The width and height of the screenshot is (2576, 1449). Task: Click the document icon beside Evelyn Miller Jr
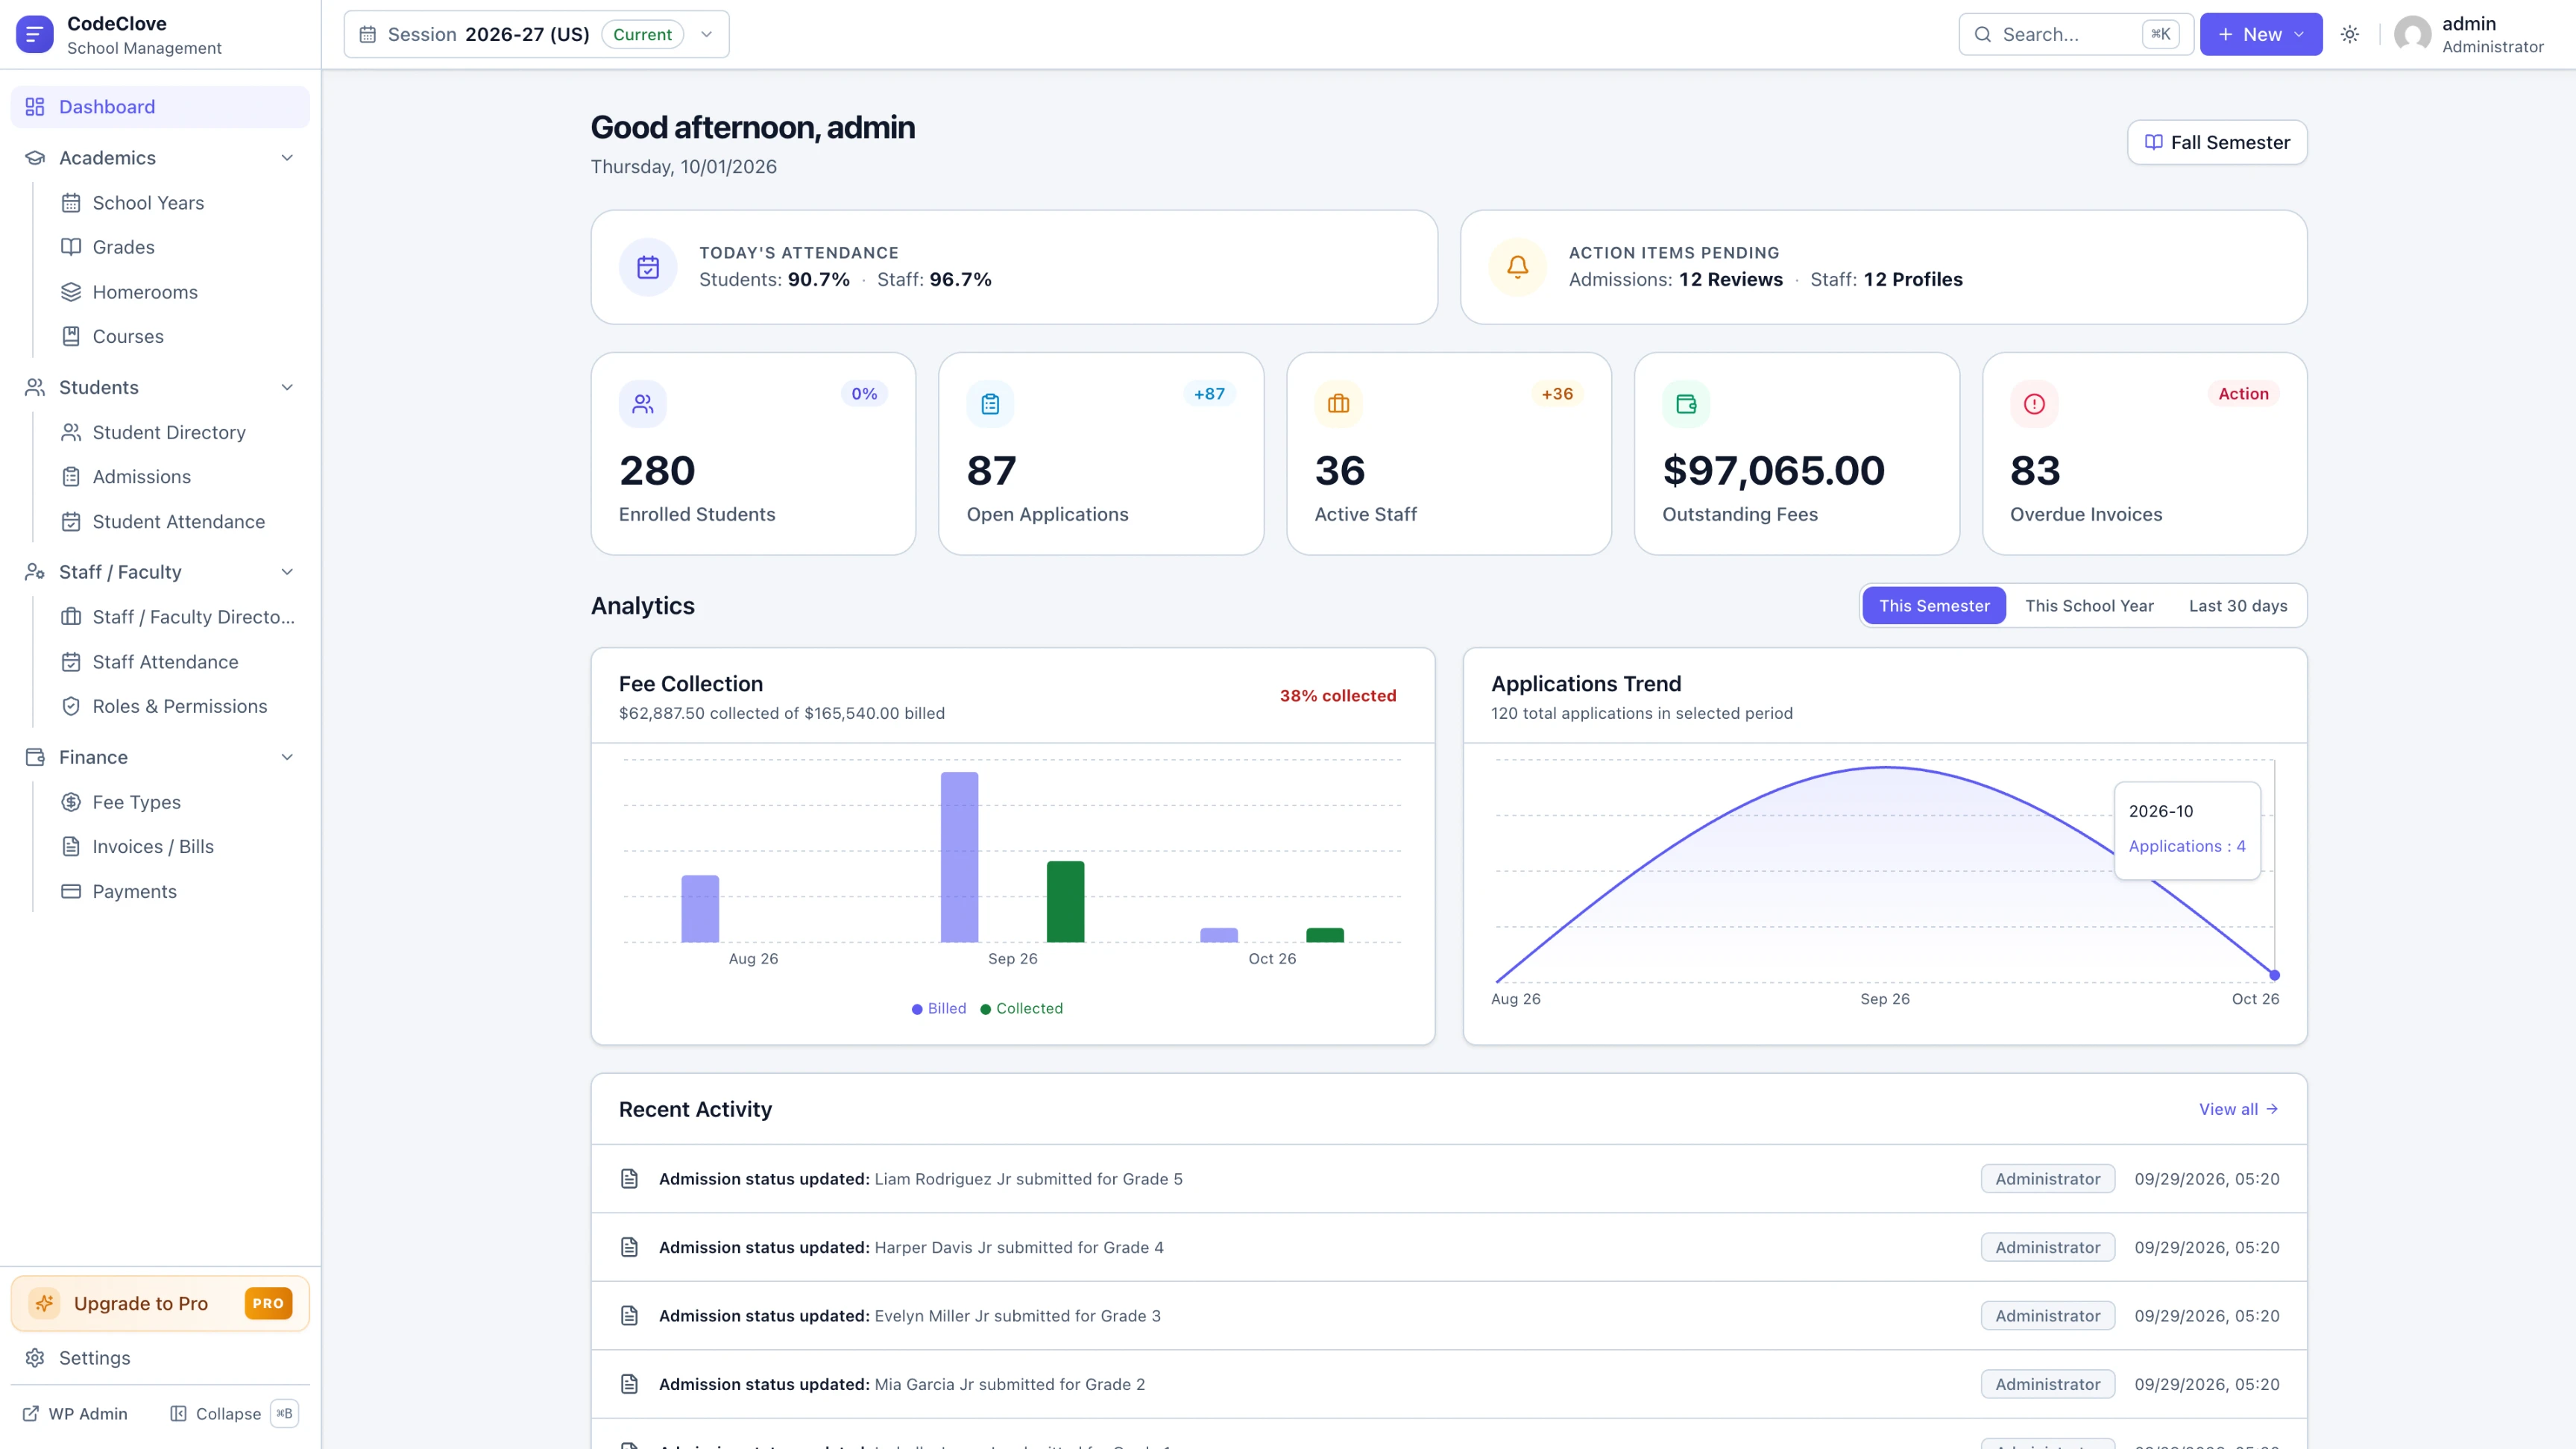point(629,1316)
